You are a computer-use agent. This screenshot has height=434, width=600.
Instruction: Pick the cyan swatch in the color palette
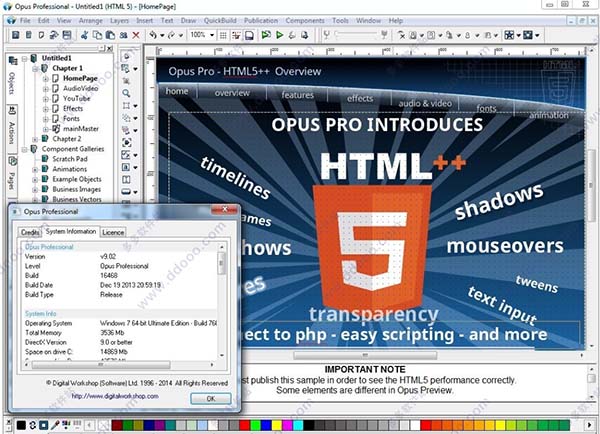point(298,425)
